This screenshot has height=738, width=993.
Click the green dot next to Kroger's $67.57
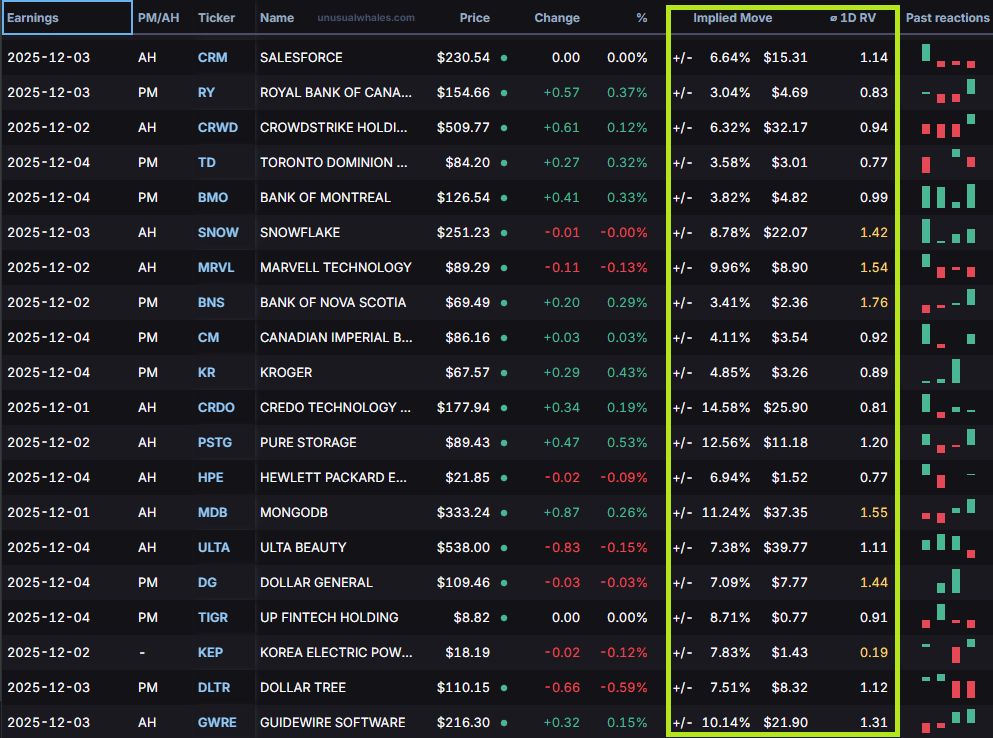pyautogui.click(x=503, y=373)
